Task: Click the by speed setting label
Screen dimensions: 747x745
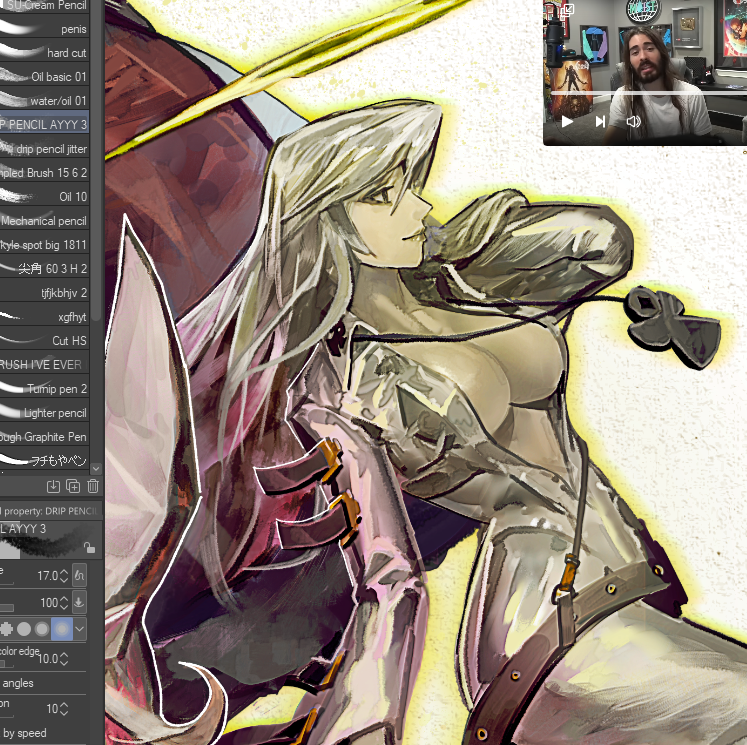Action: point(25,733)
